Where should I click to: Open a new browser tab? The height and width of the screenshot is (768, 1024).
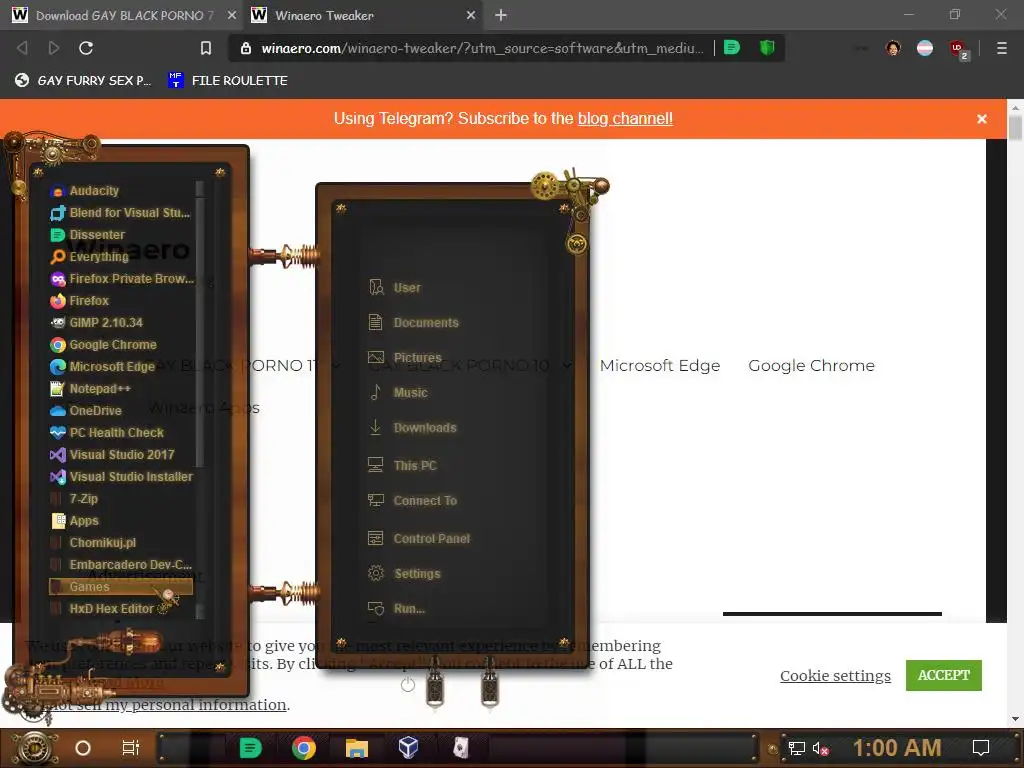pos(501,15)
